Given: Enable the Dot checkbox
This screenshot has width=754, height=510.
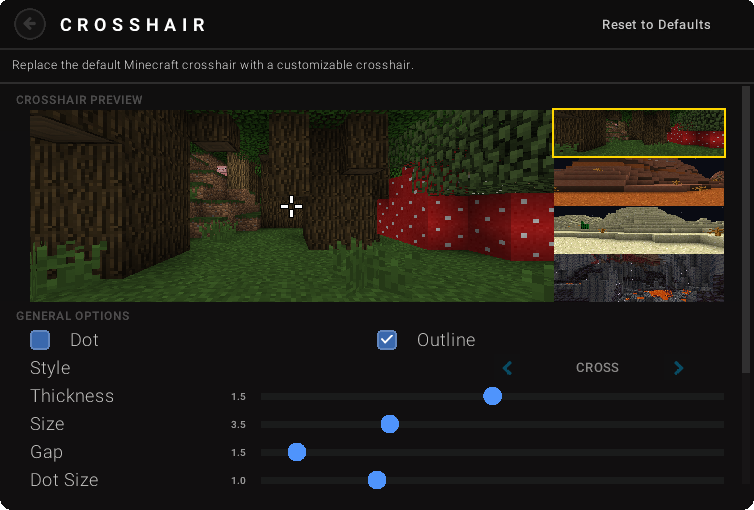Looking at the screenshot, I should (x=40, y=339).
